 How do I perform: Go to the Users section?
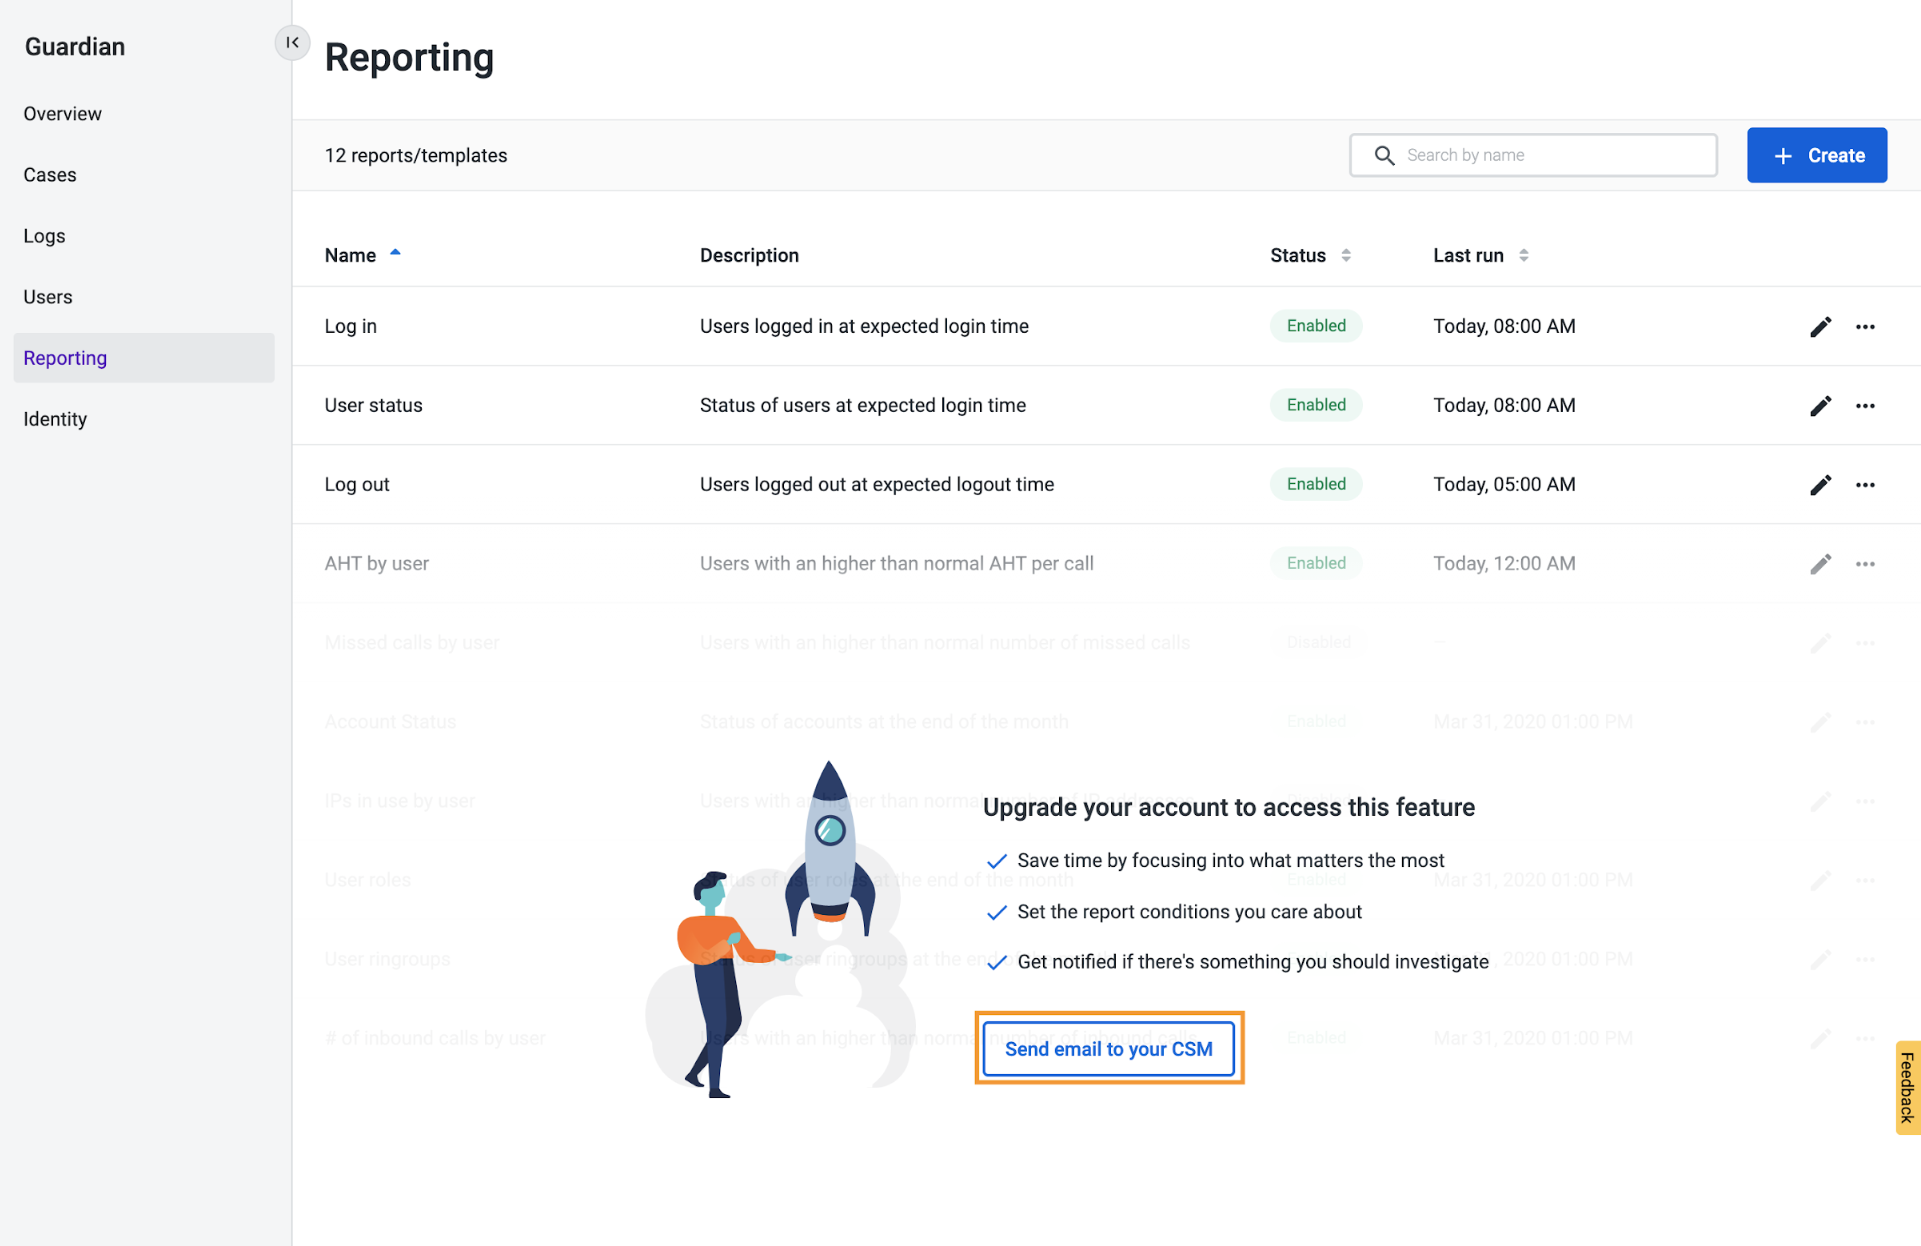point(47,296)
